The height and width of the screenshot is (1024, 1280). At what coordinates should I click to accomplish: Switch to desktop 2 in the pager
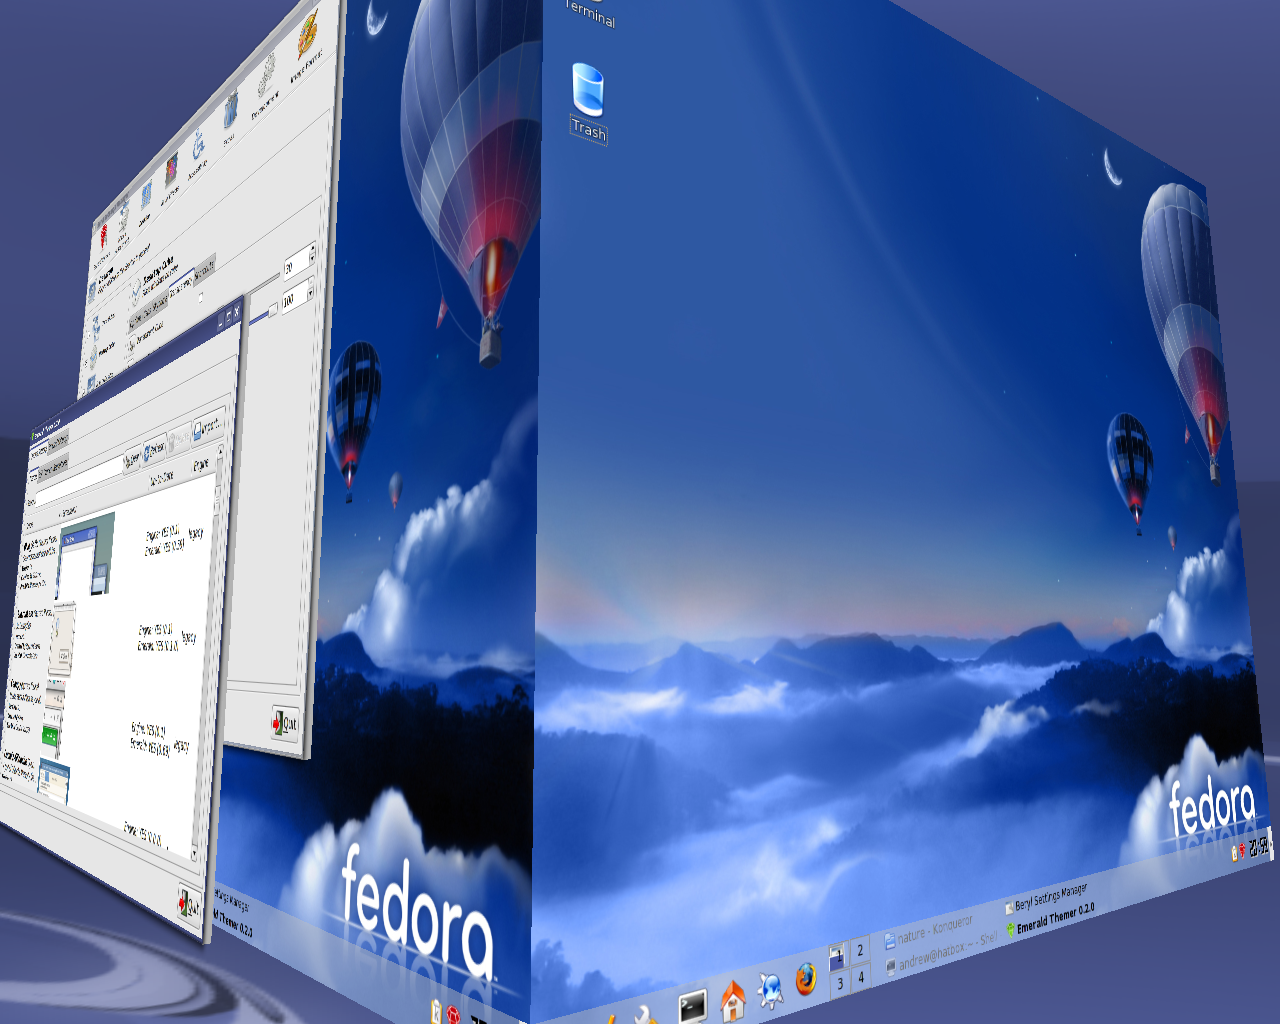tap(860, 950)
